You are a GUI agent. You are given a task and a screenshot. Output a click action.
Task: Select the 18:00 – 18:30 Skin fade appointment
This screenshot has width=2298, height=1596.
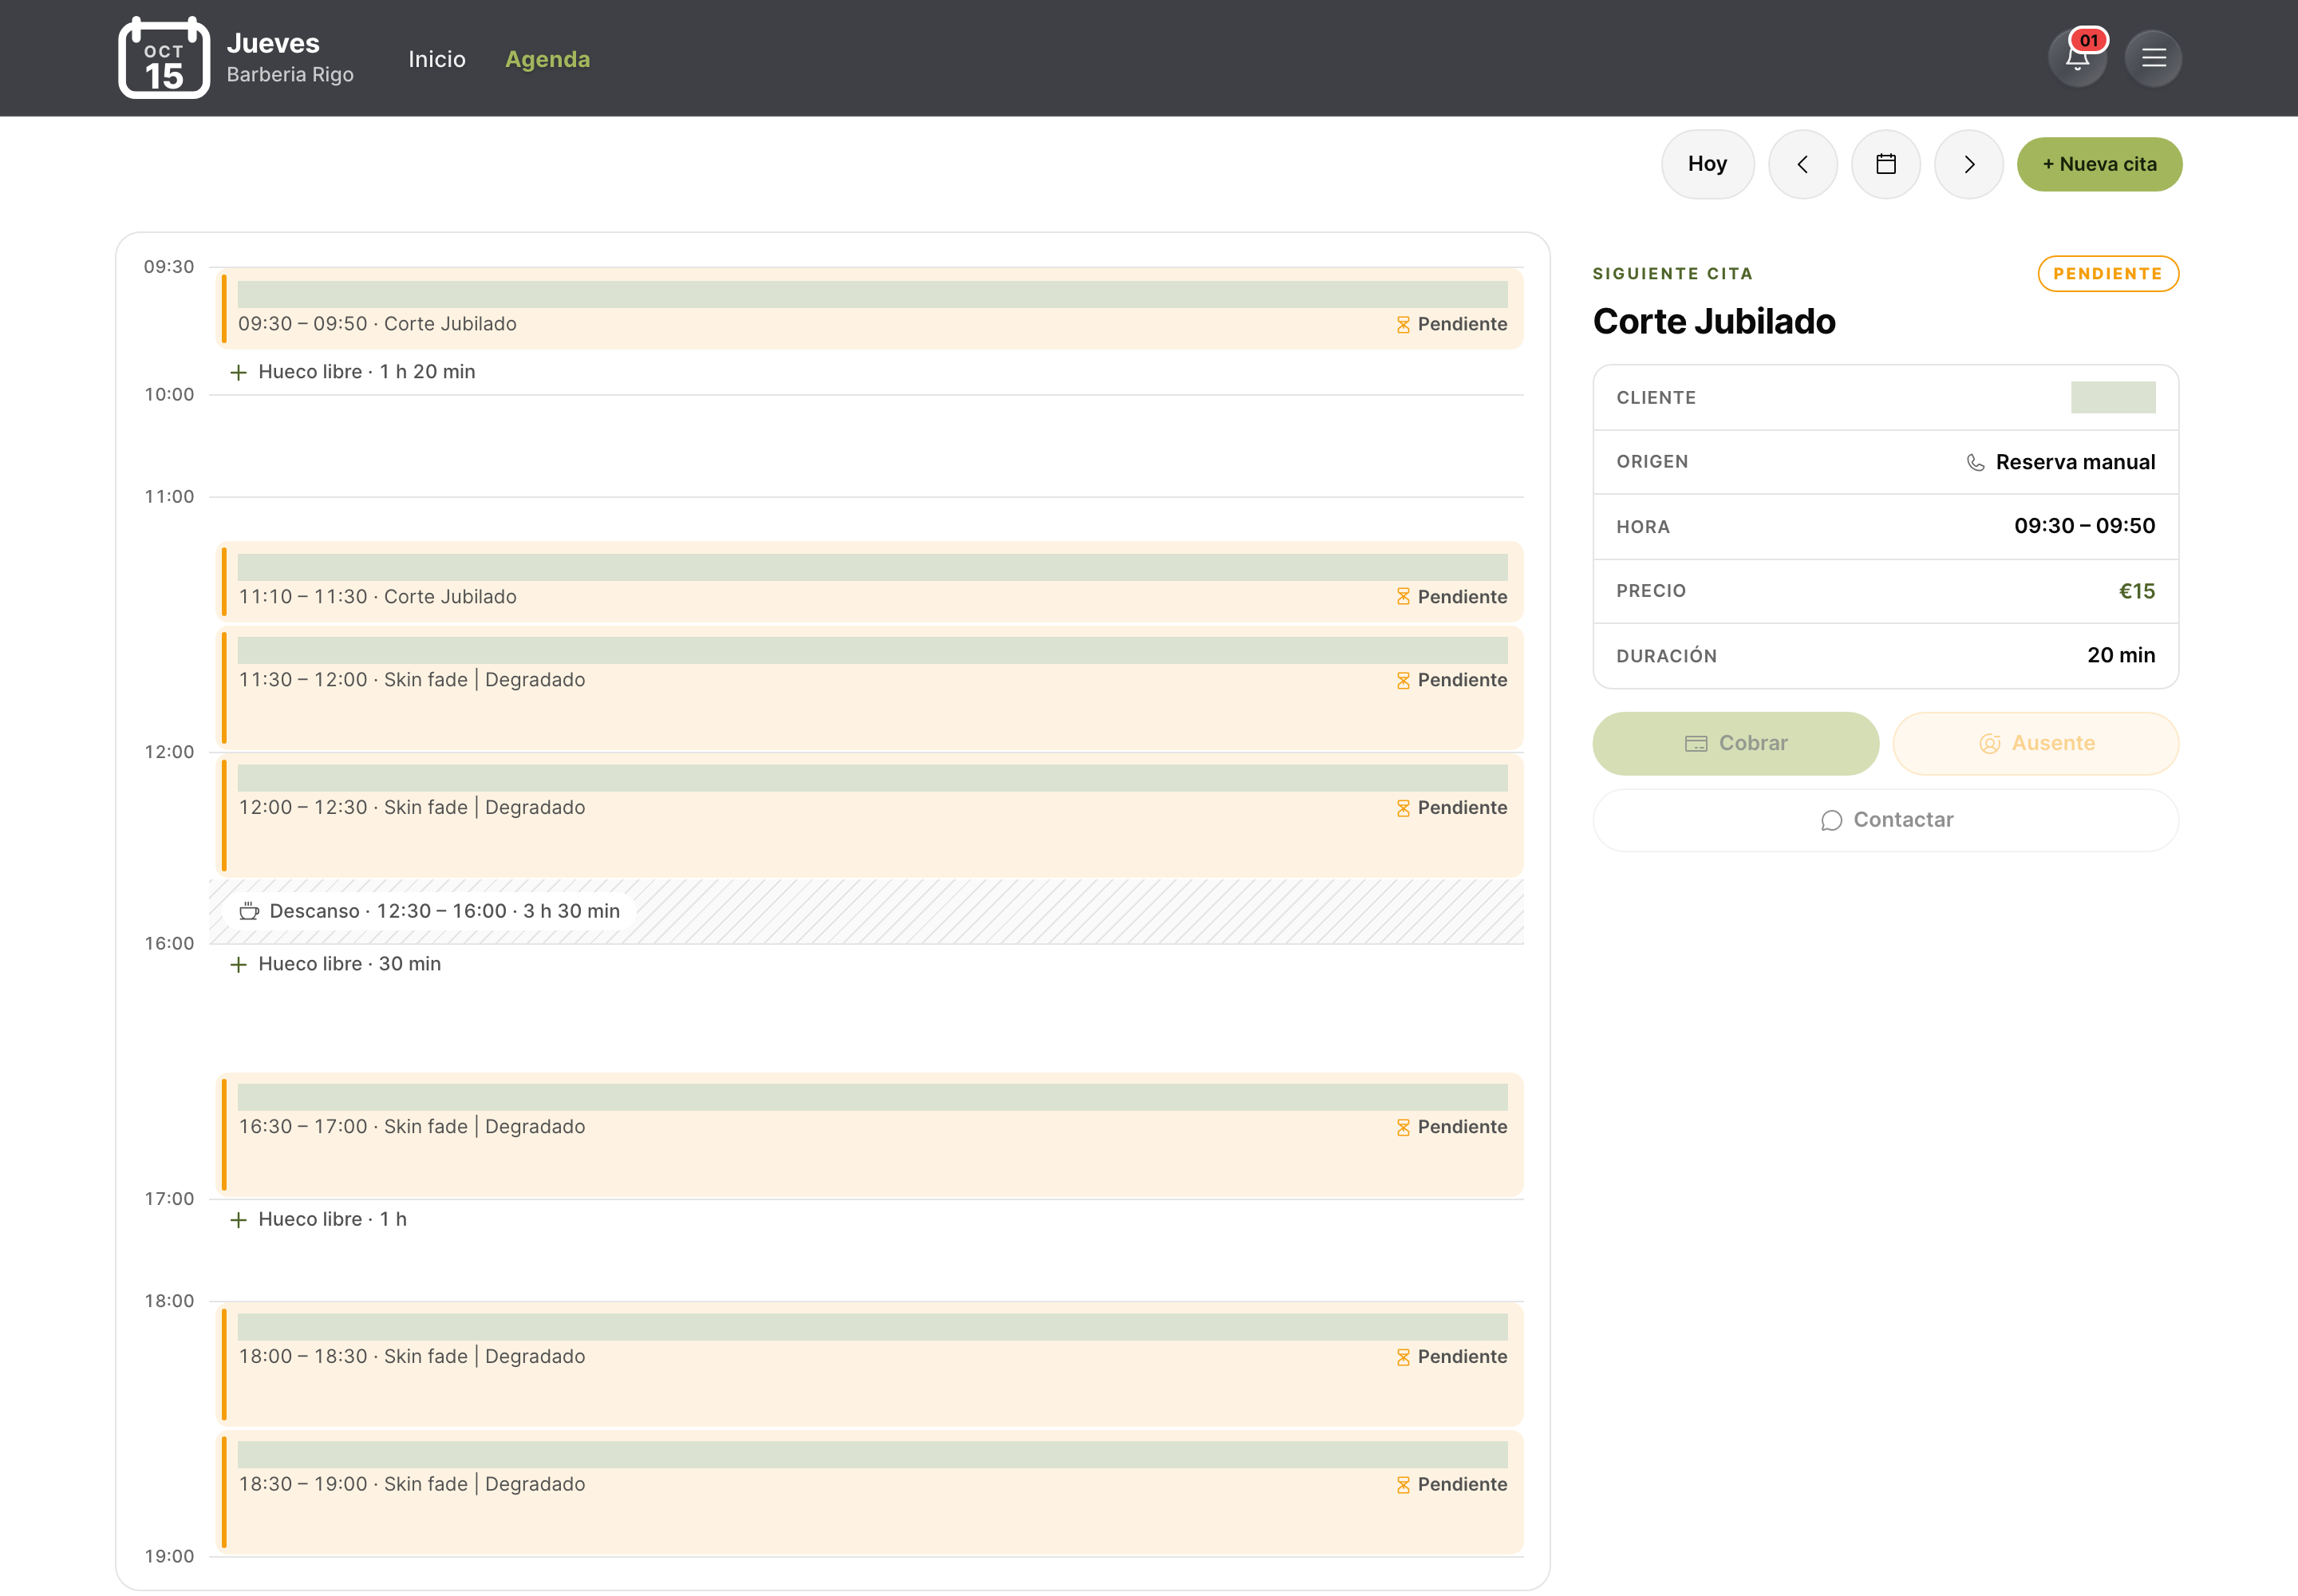[x=870, y=1365]
